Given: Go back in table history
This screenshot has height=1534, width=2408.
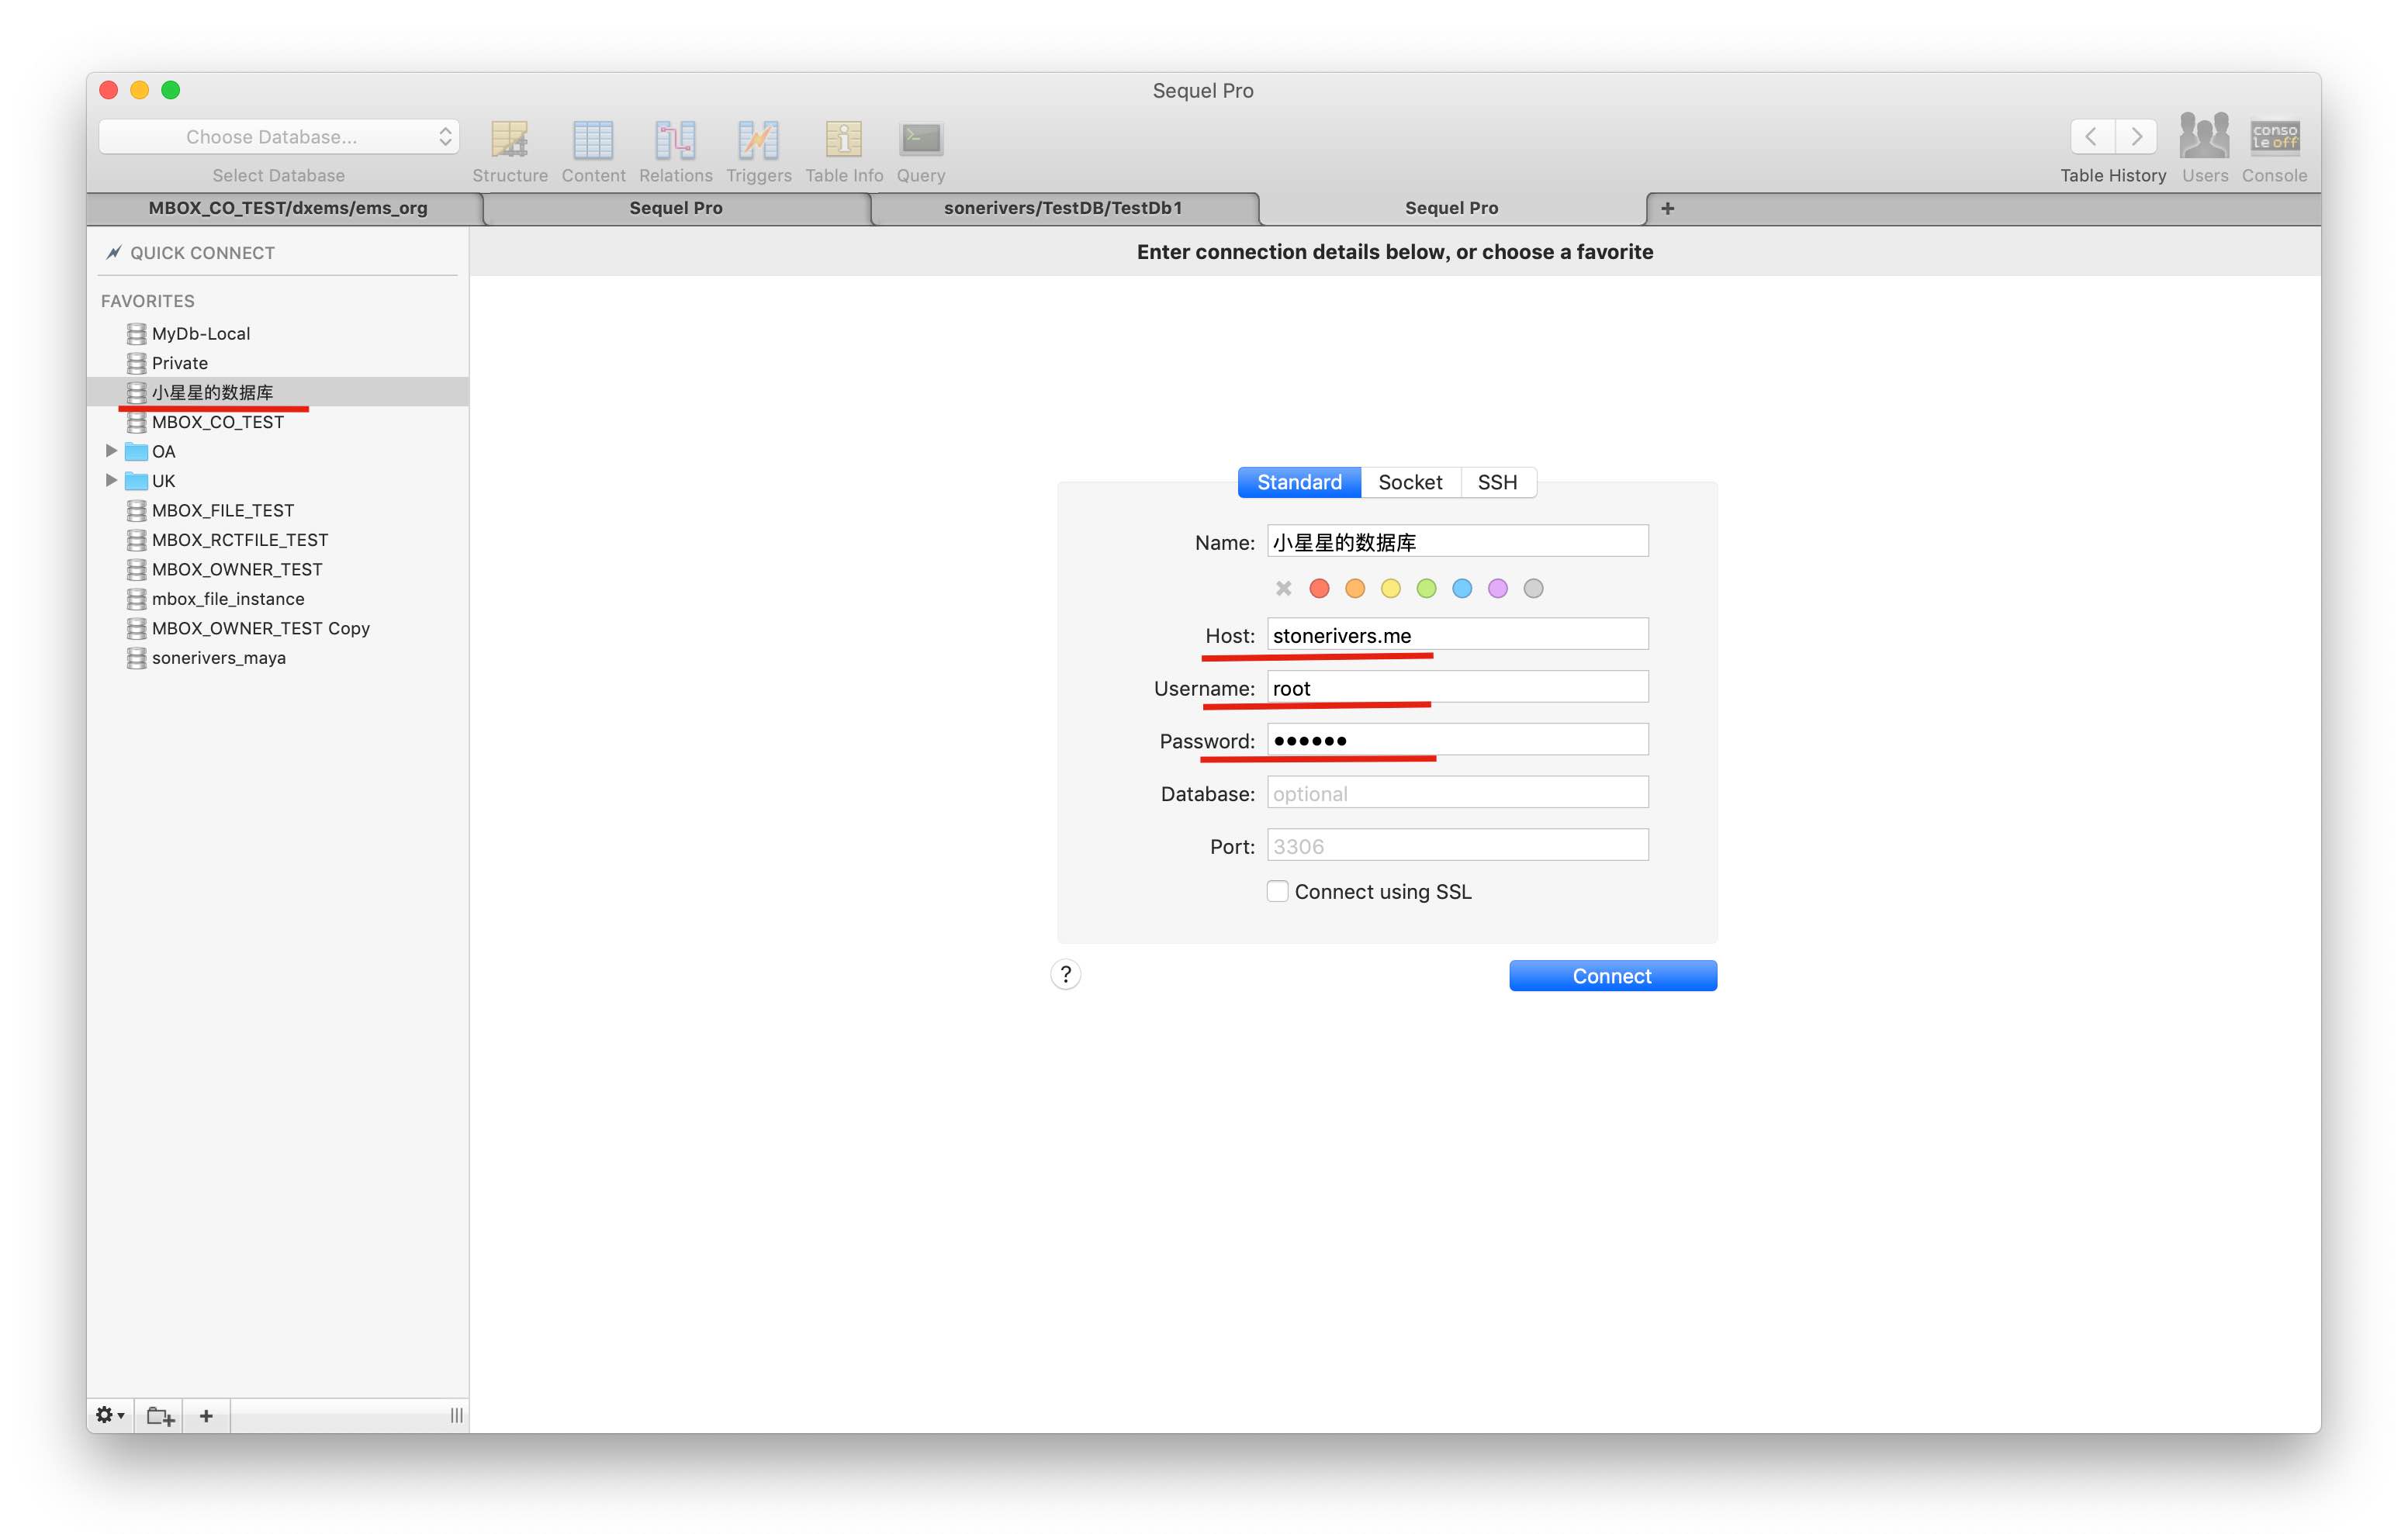Looking at the screenshot, I should [x=2091, y=136].
